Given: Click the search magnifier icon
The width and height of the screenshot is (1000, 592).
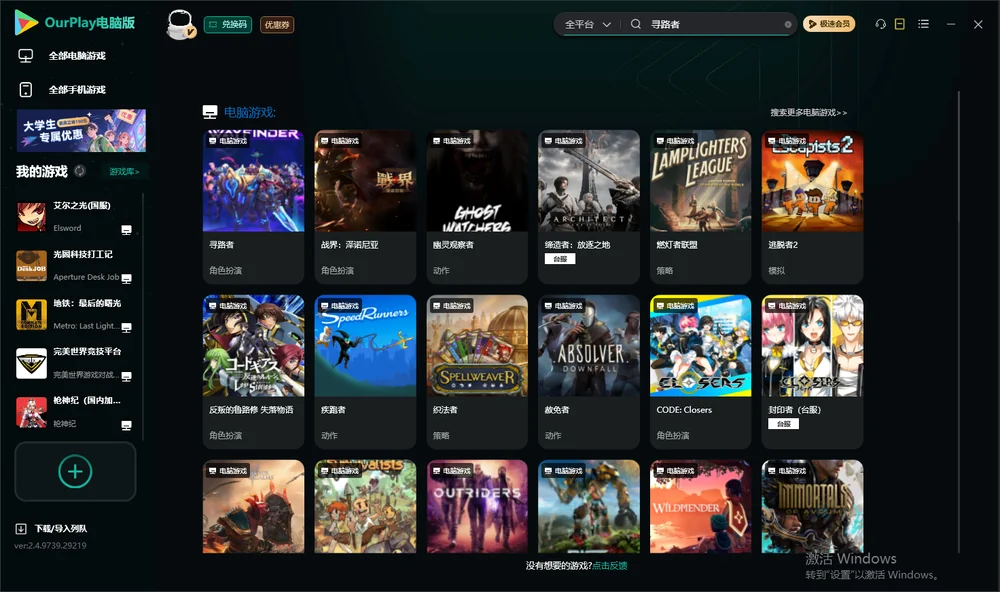Looking at the screenshot, I should (636, 24).
